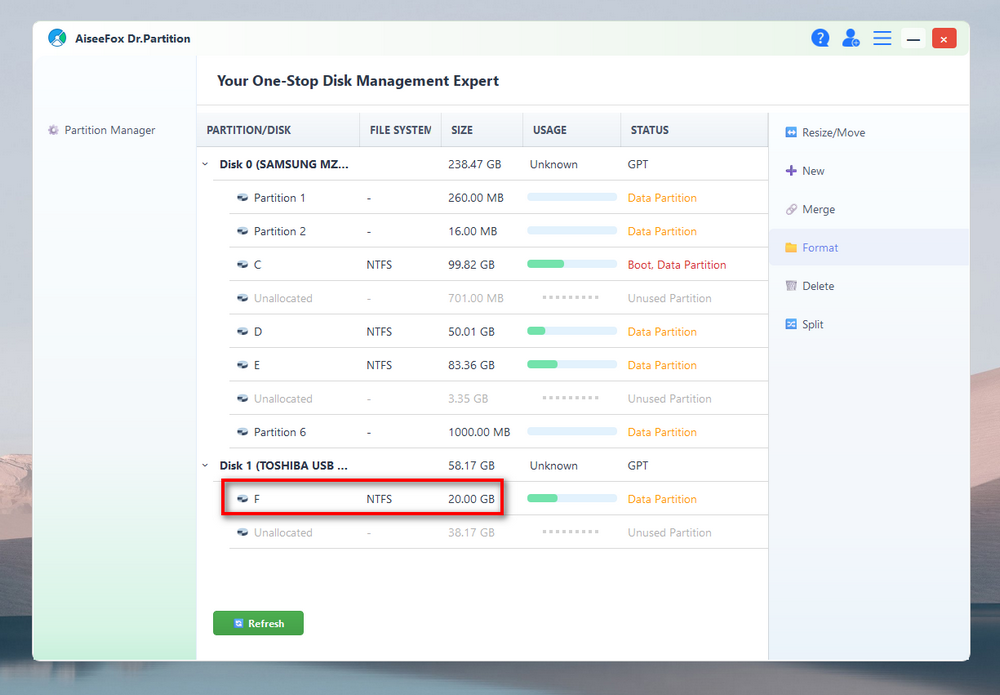Image resolution: width=1000 pixels, height=695 pixels.
Task: Click the Format folder icon
Action: [x=791, y=248]
